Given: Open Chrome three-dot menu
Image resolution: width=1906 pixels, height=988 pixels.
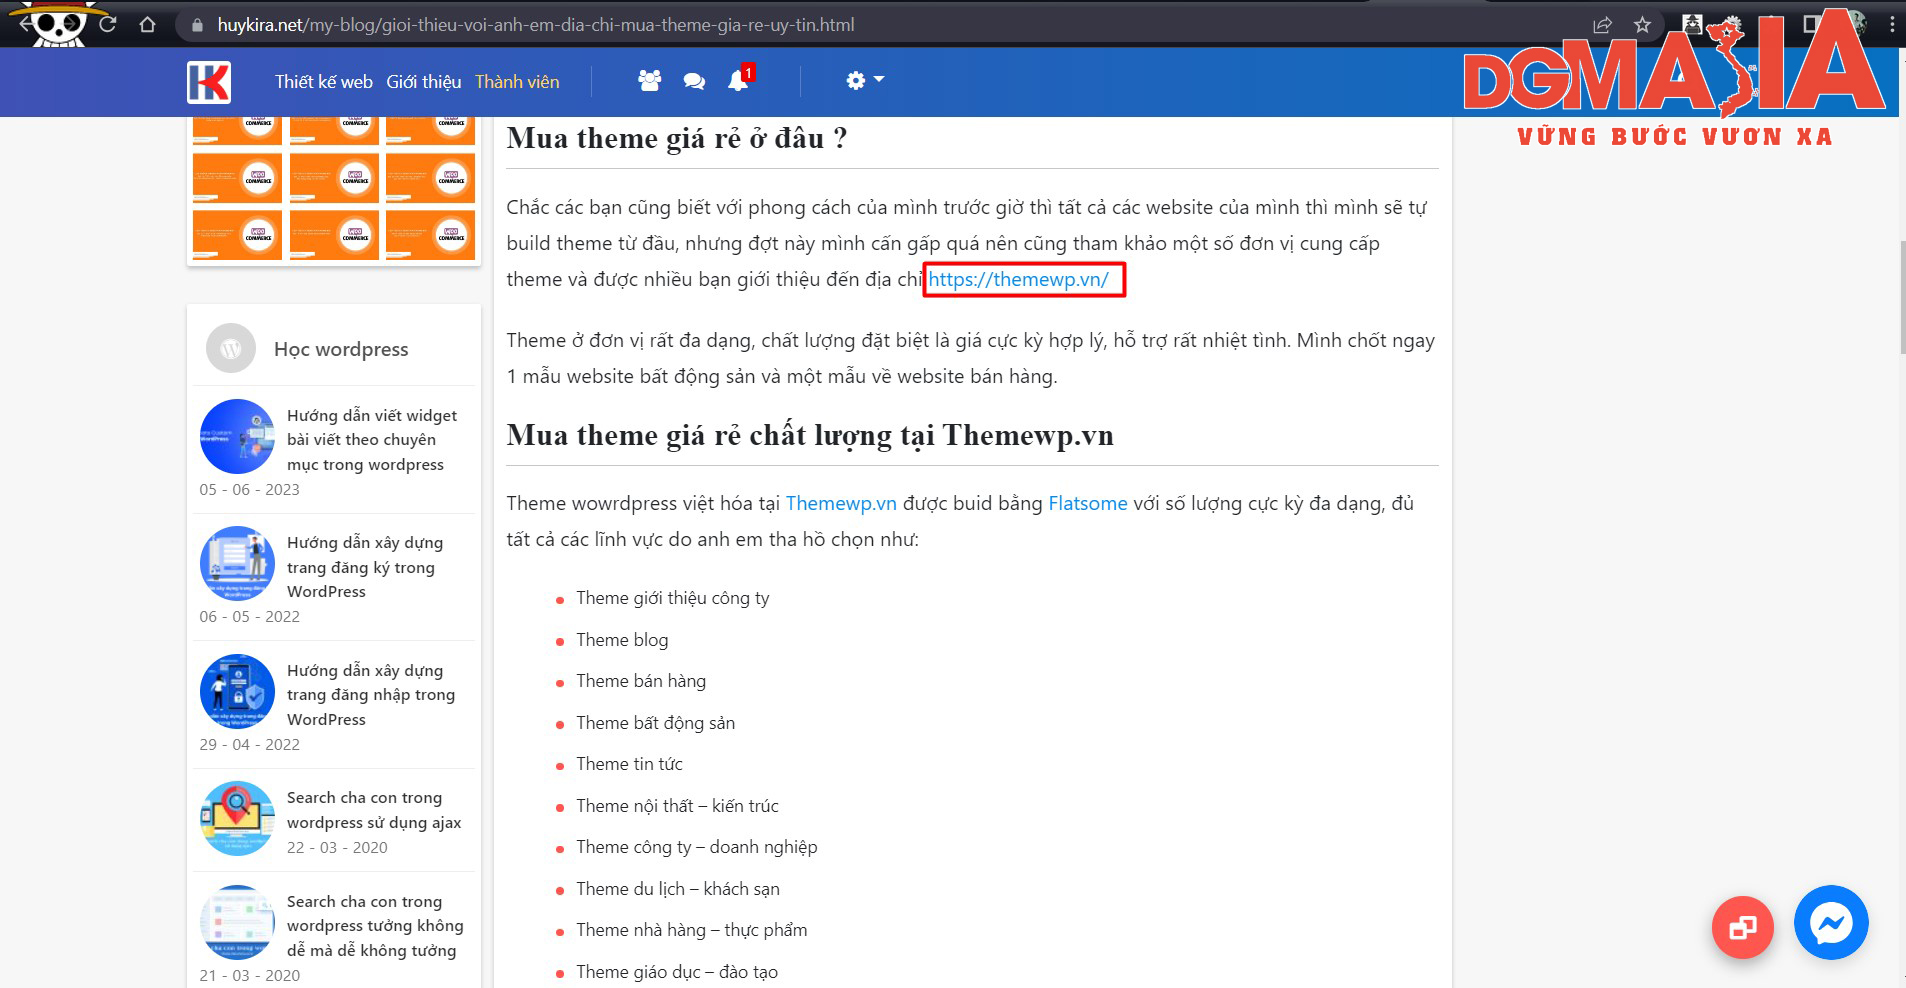Looking at the screenshot, I should (x=1892, y=25).
